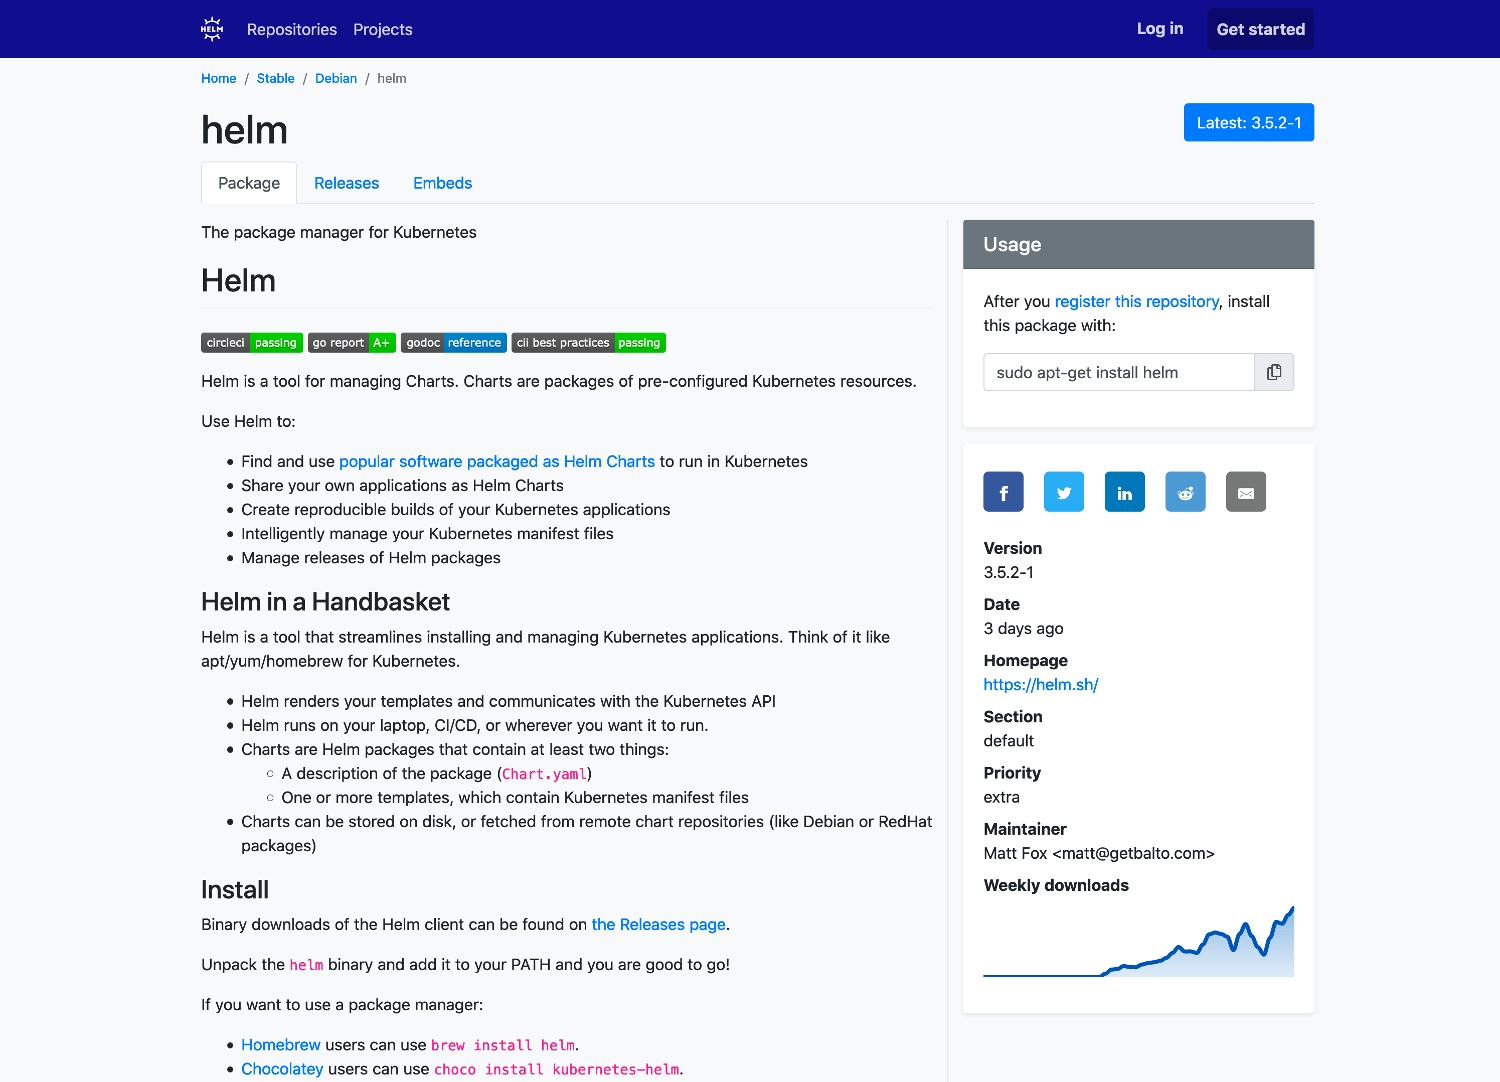The width and height of the screenshot is (1500, 1082).
Task: Share package on Twitter
Action: point(1064,492)
